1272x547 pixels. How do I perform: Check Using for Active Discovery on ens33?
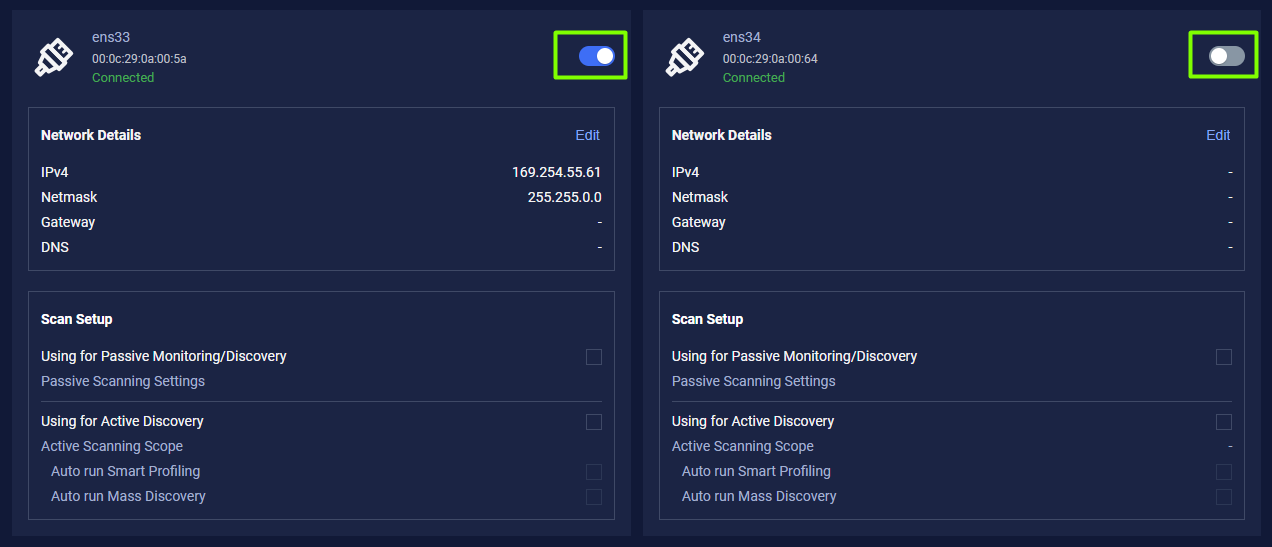[x=594, y=422]
